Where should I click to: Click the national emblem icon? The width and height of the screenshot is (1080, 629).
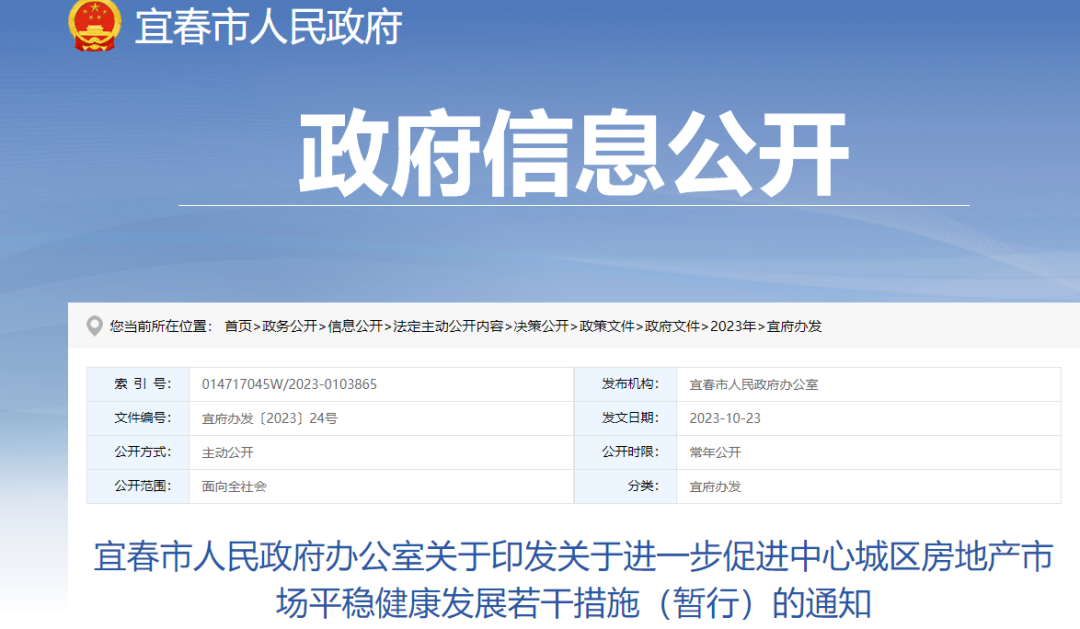[94, 25]
